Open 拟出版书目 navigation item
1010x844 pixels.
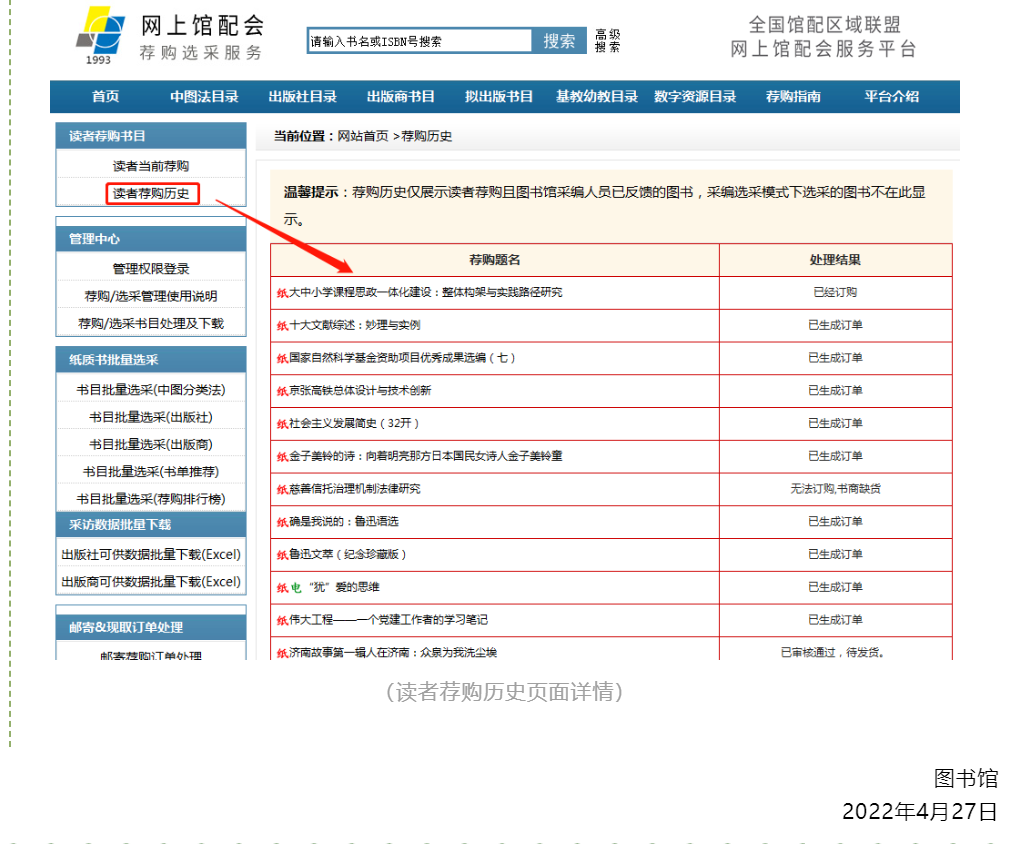click(499, 97)
